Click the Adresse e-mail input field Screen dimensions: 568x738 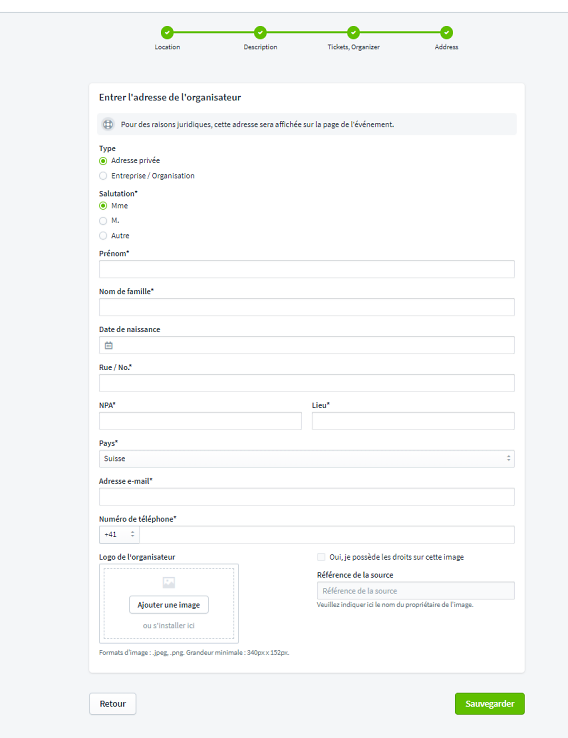point(307,497)
